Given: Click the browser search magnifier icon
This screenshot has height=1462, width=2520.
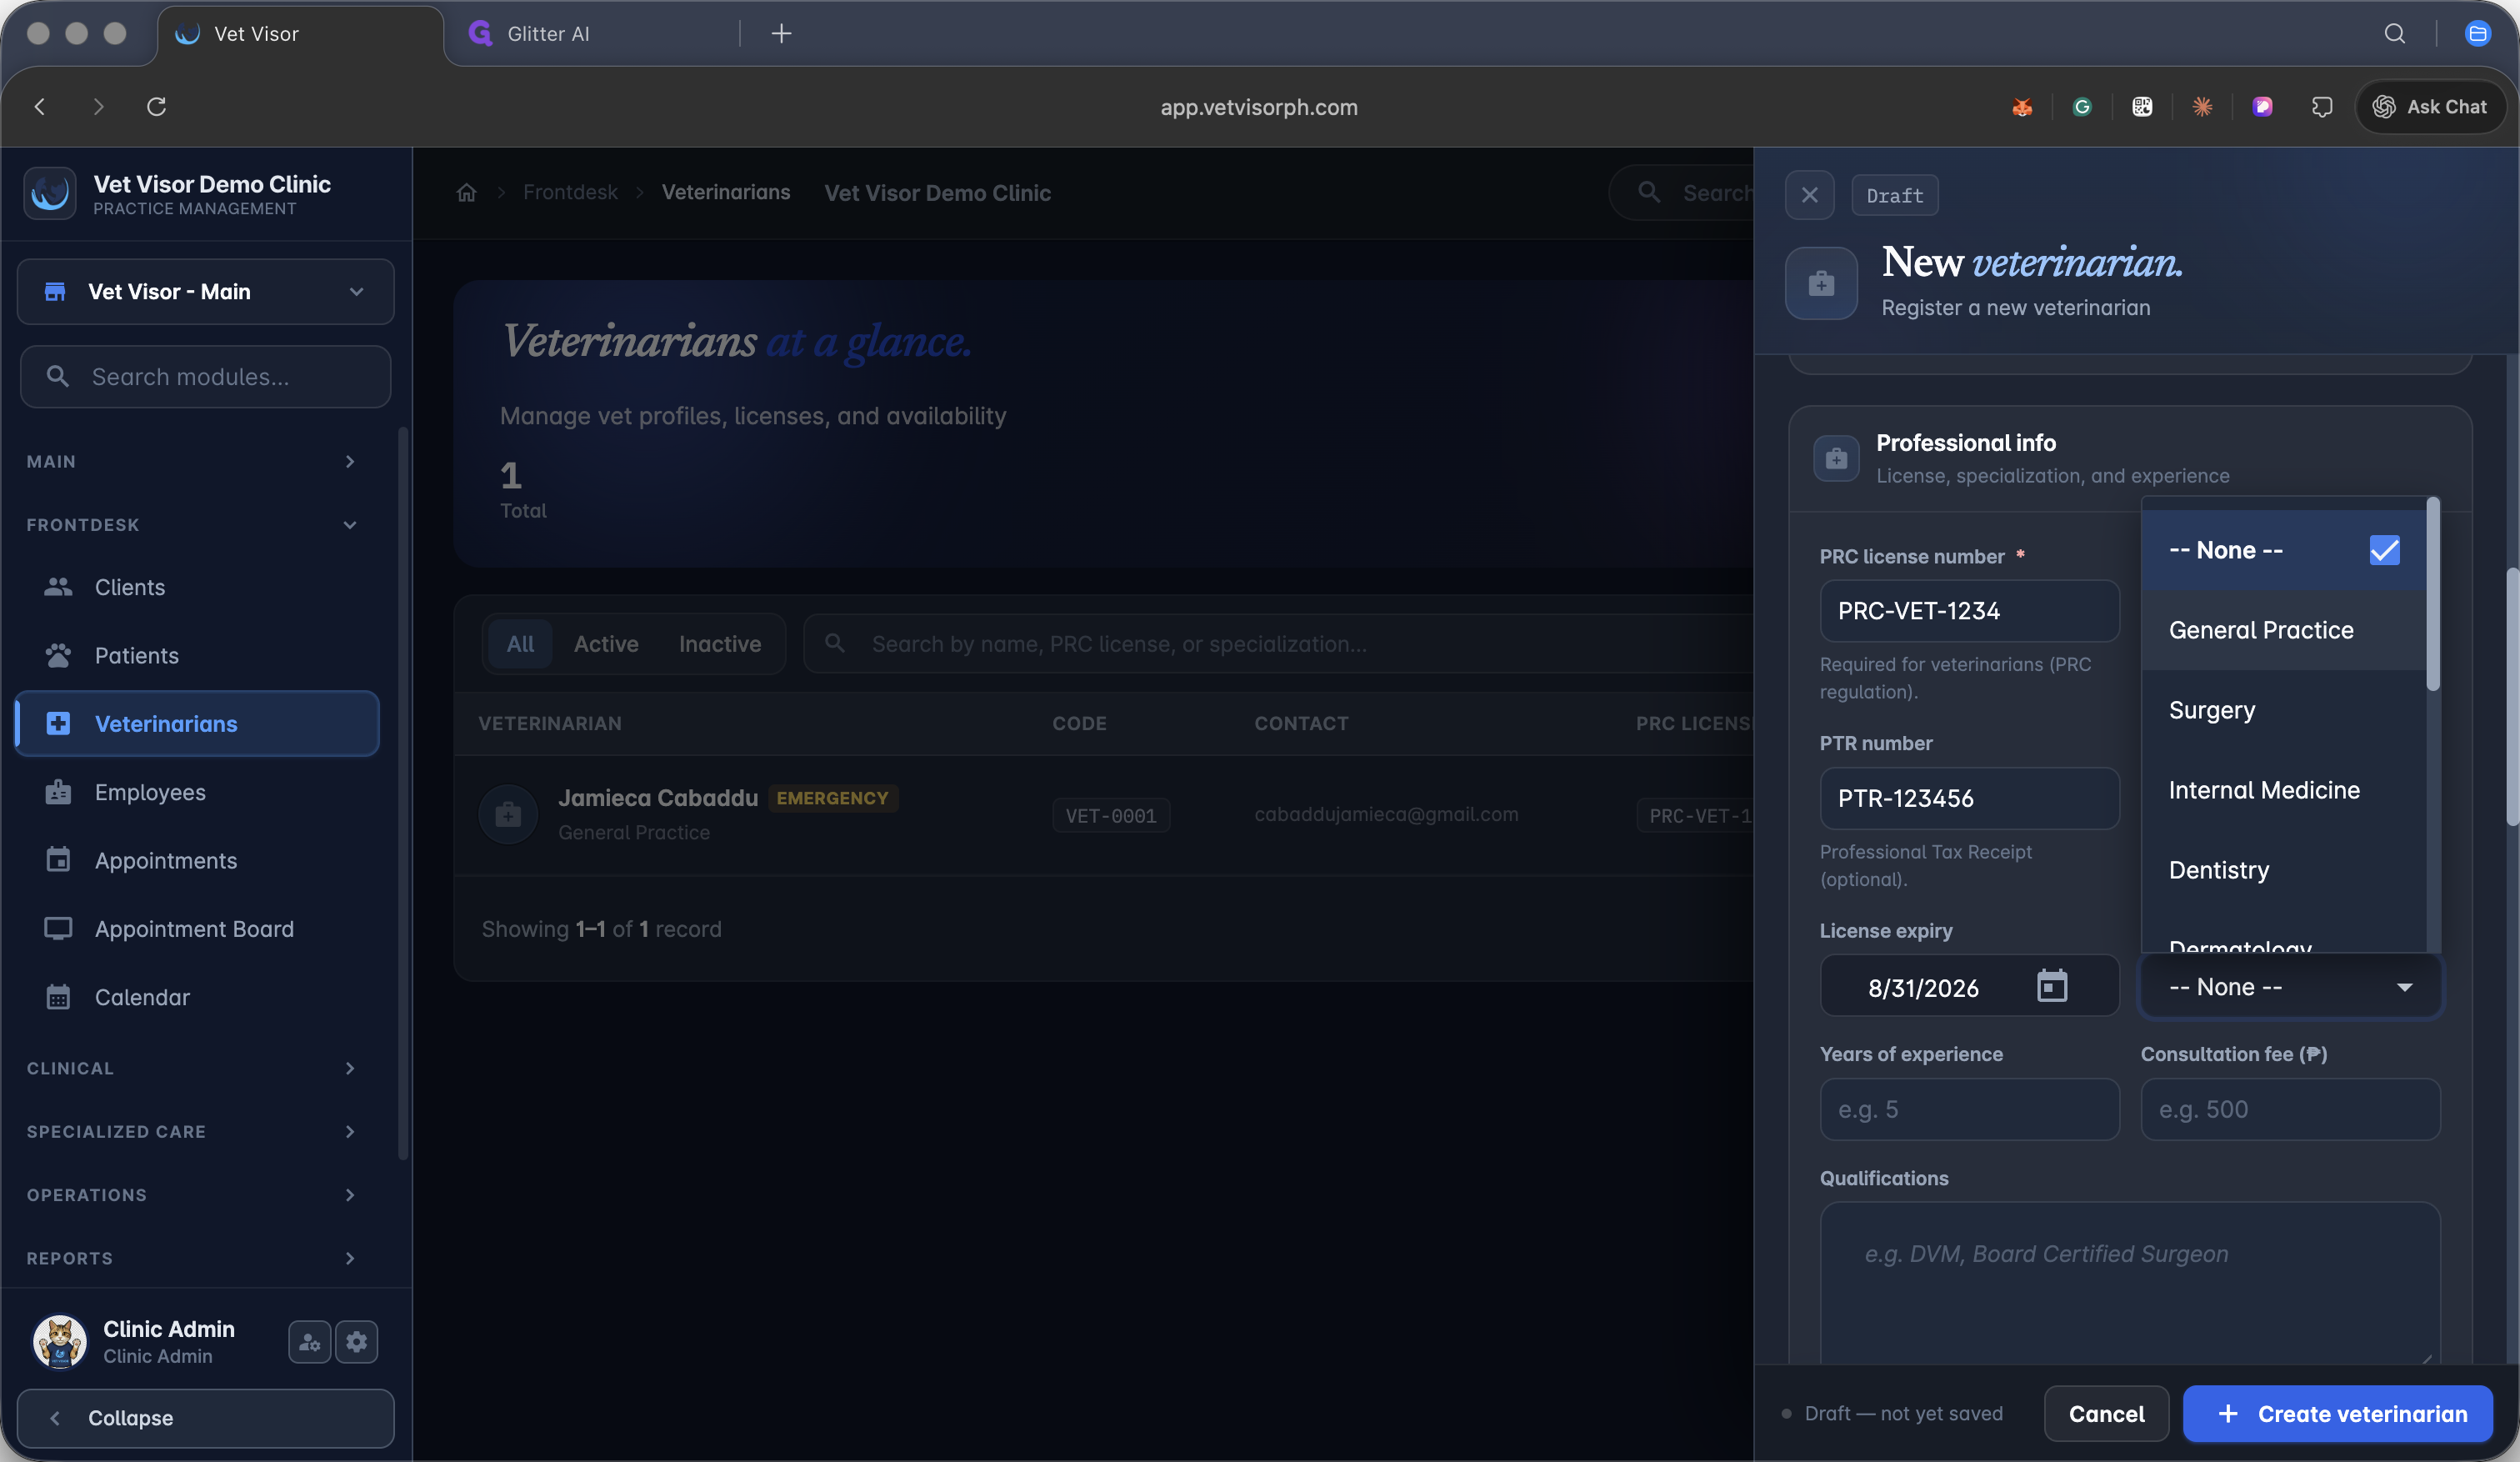Looking at the screenshot, I should pyautogui.click(x=2395, y=34).
